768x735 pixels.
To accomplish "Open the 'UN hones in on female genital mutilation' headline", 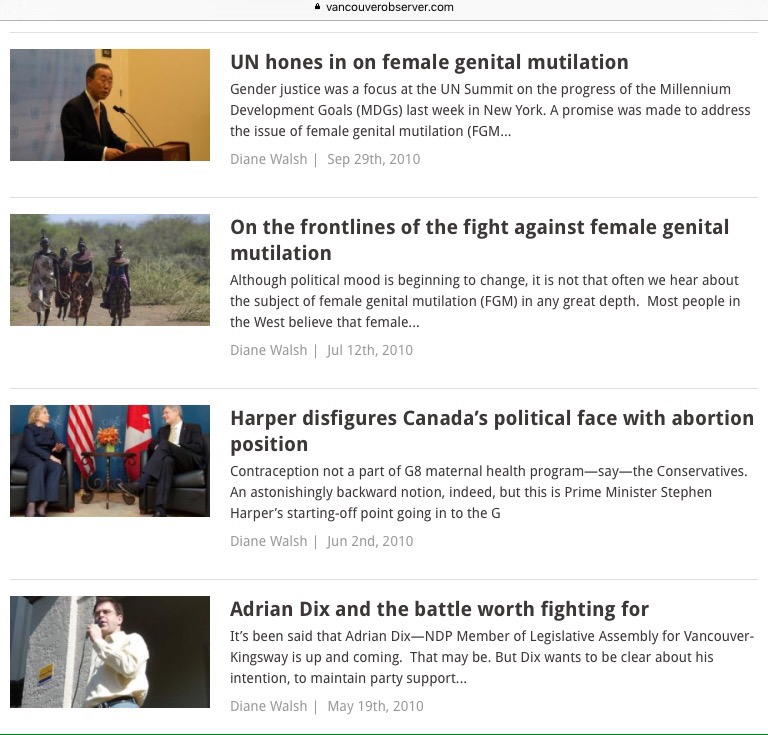I will [x=429, y=62].
